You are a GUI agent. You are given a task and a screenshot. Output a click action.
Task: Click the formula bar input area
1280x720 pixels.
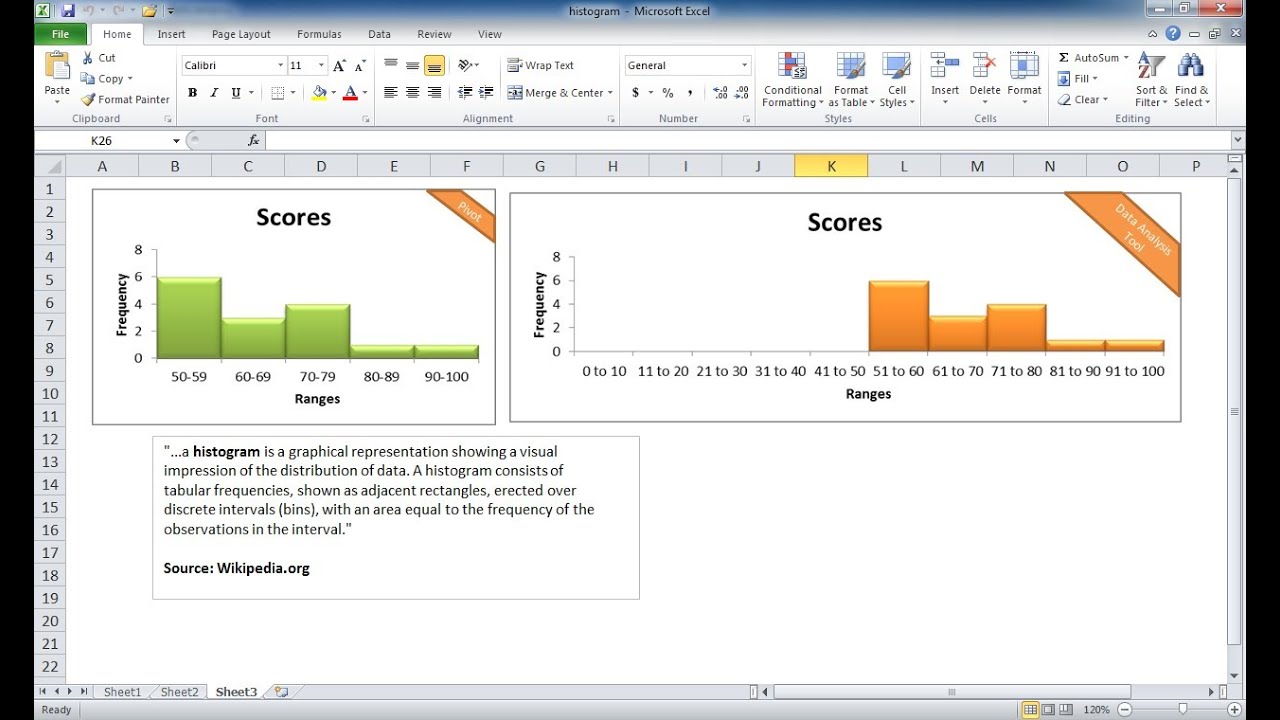click(748, 141)
